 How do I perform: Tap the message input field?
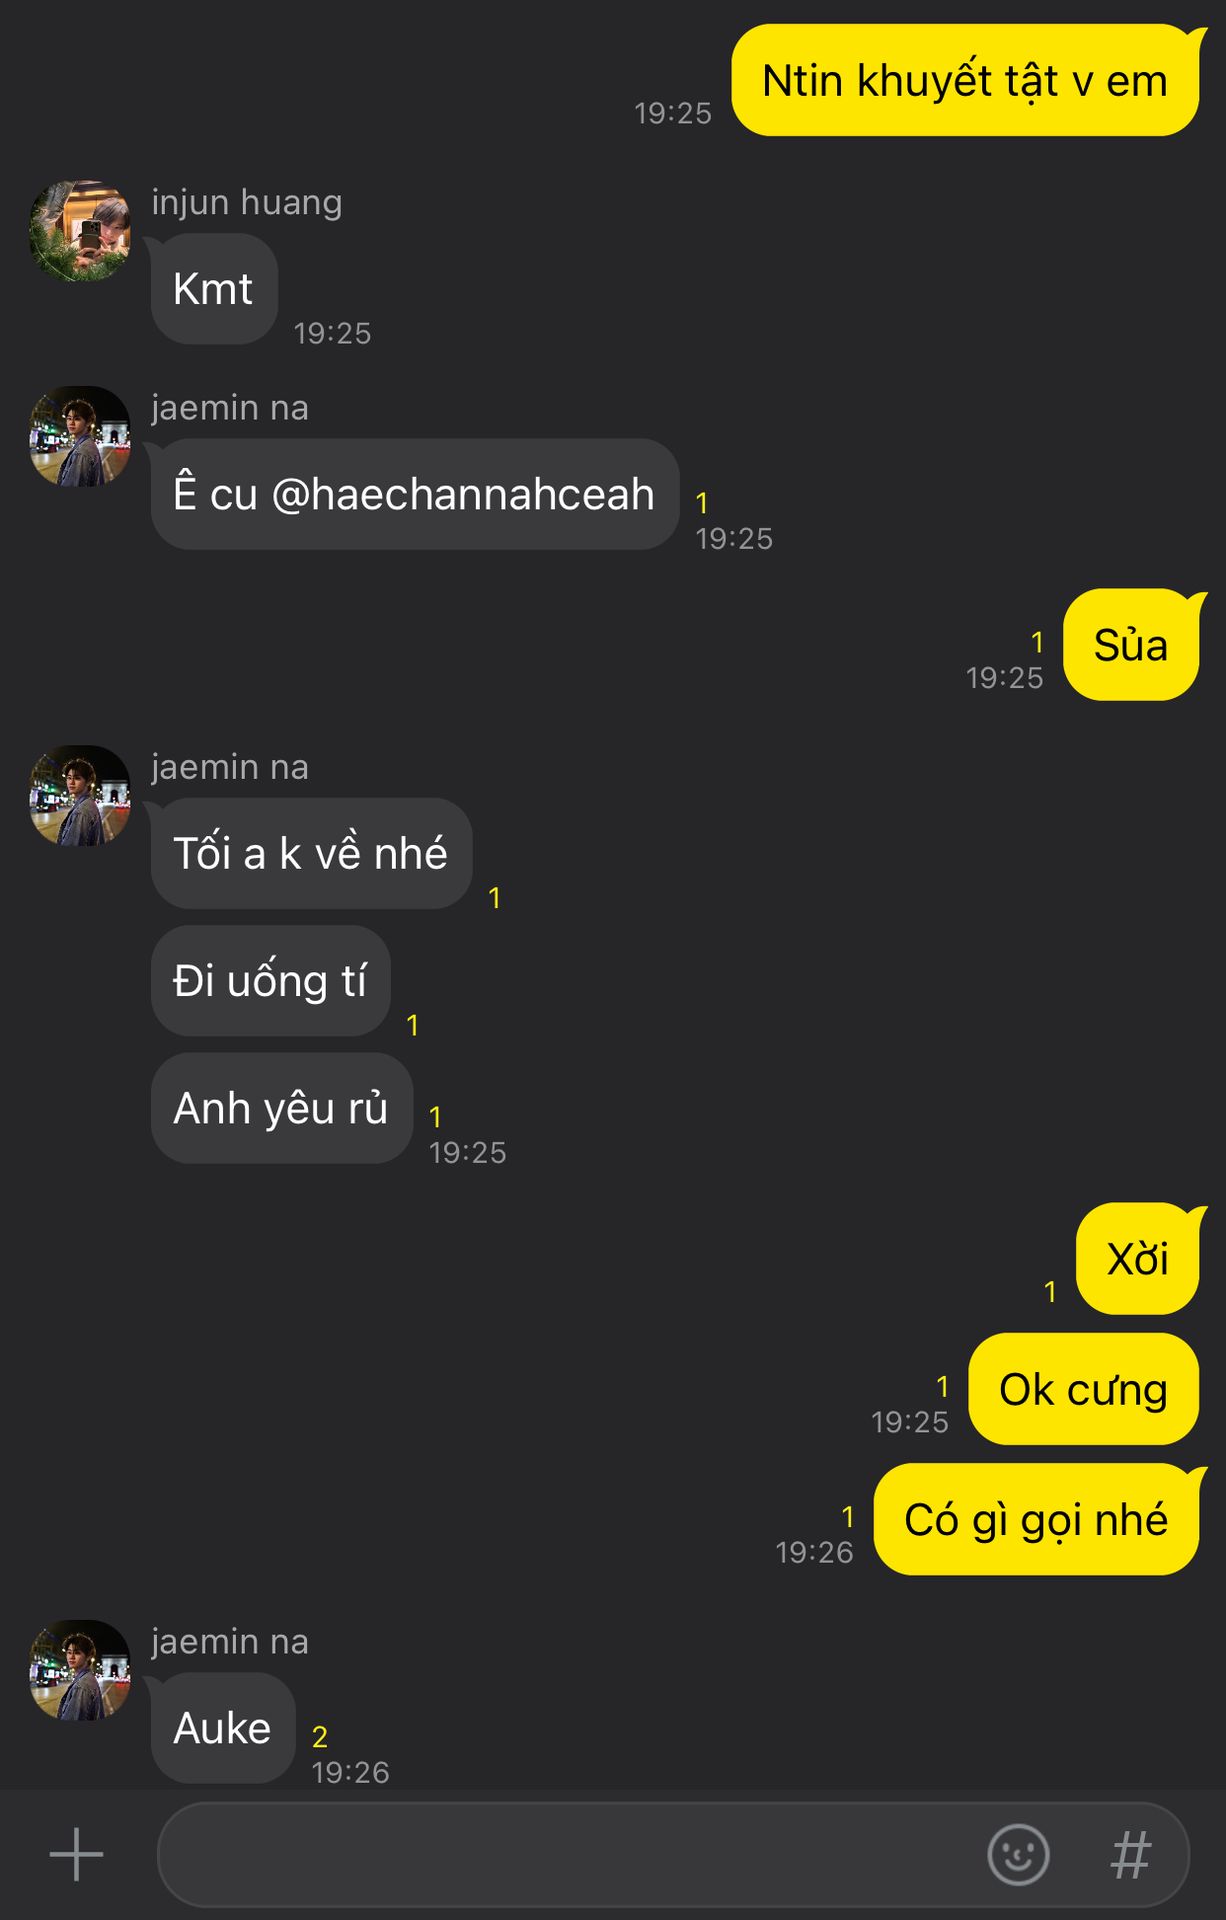[570, 1855]
